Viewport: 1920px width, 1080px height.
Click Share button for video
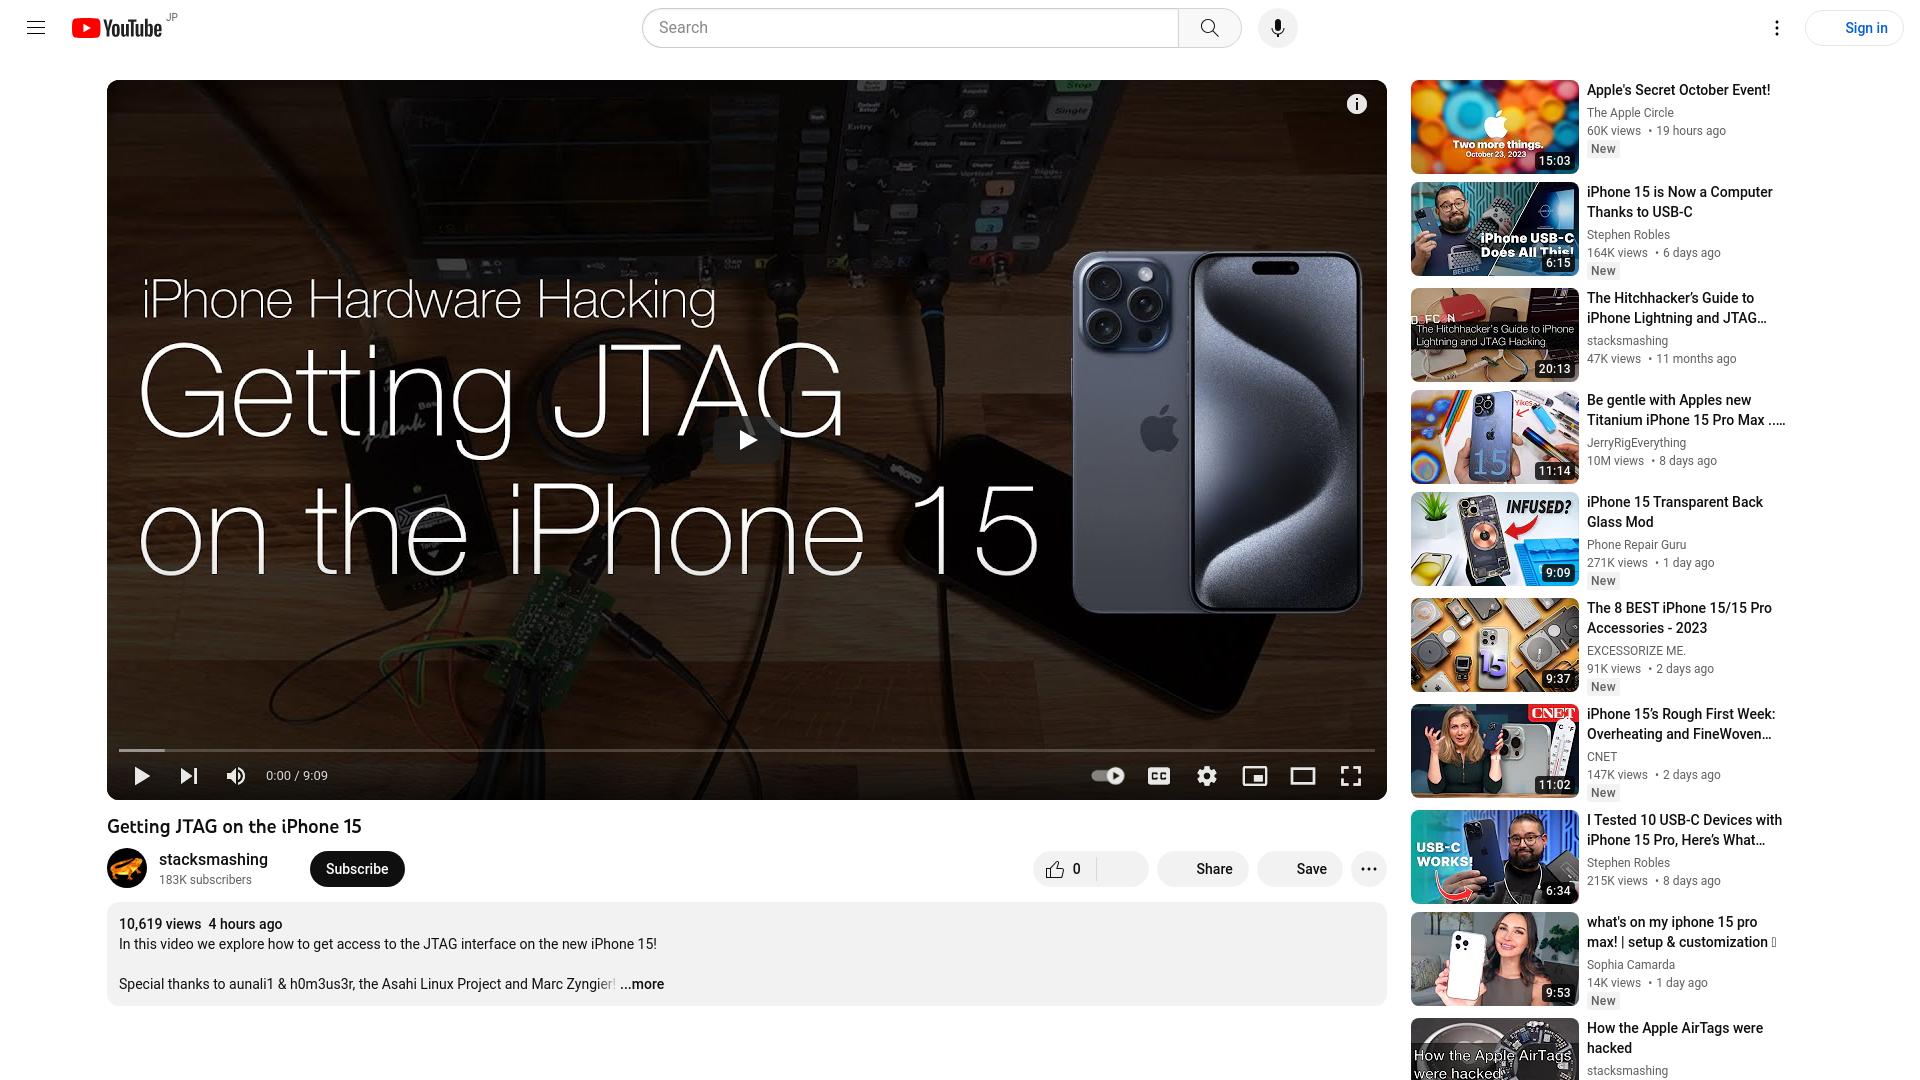[x=1203, y=869]
